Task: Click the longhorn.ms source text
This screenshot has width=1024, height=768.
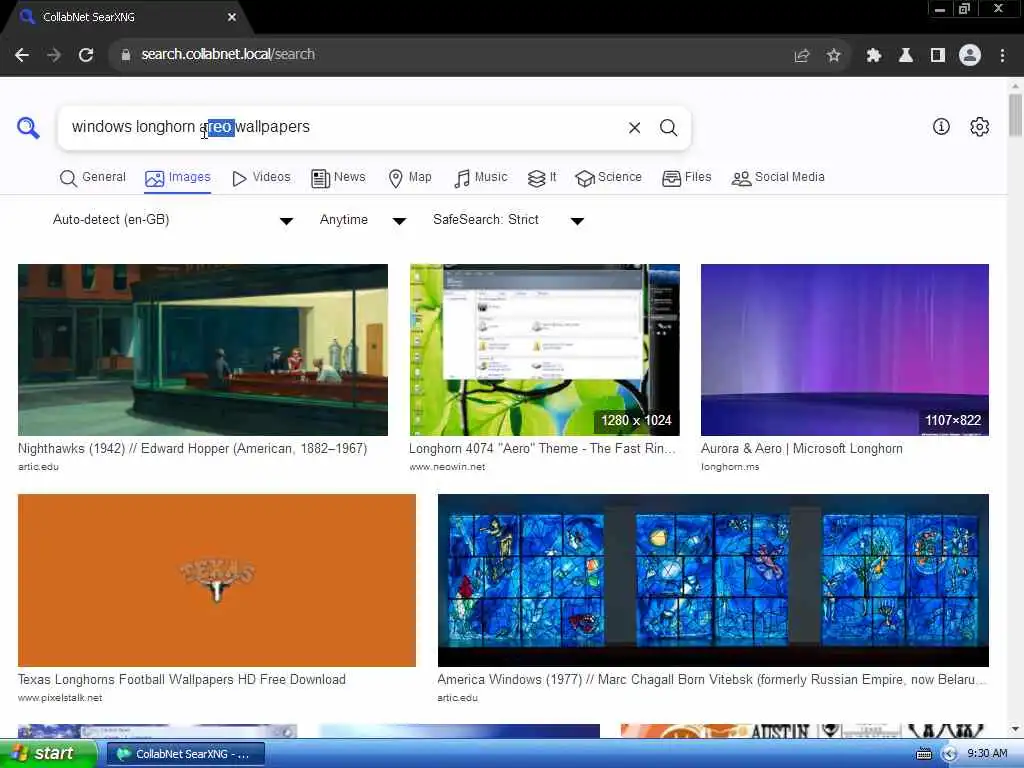Action: click(x=730, y=467)
